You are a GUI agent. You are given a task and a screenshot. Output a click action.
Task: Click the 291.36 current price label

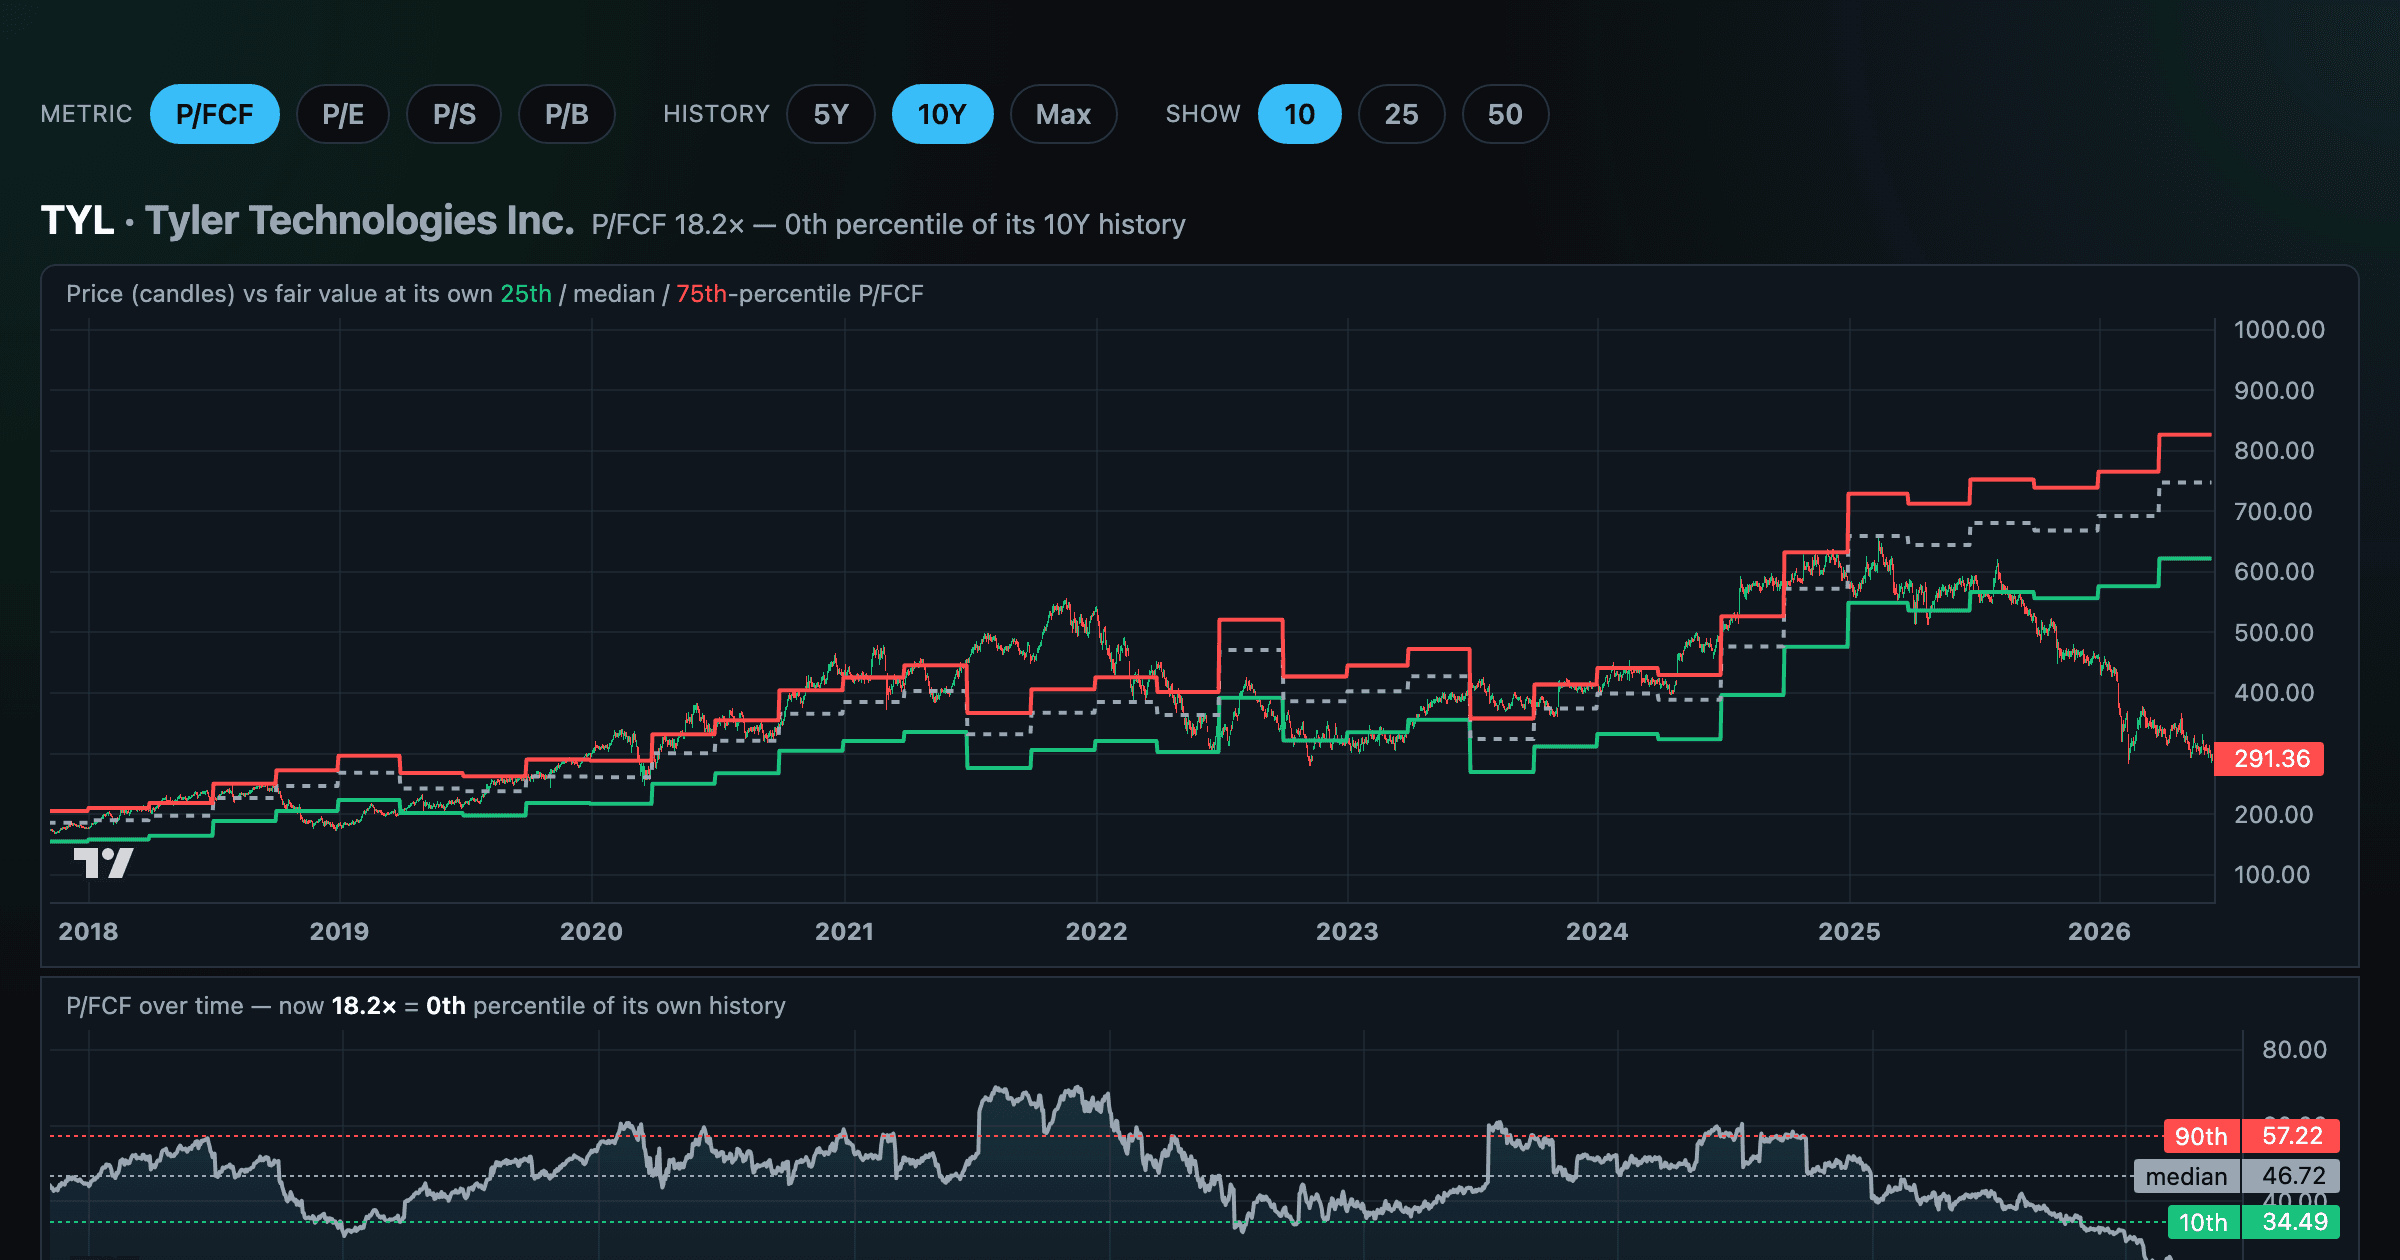(2270, 759)
